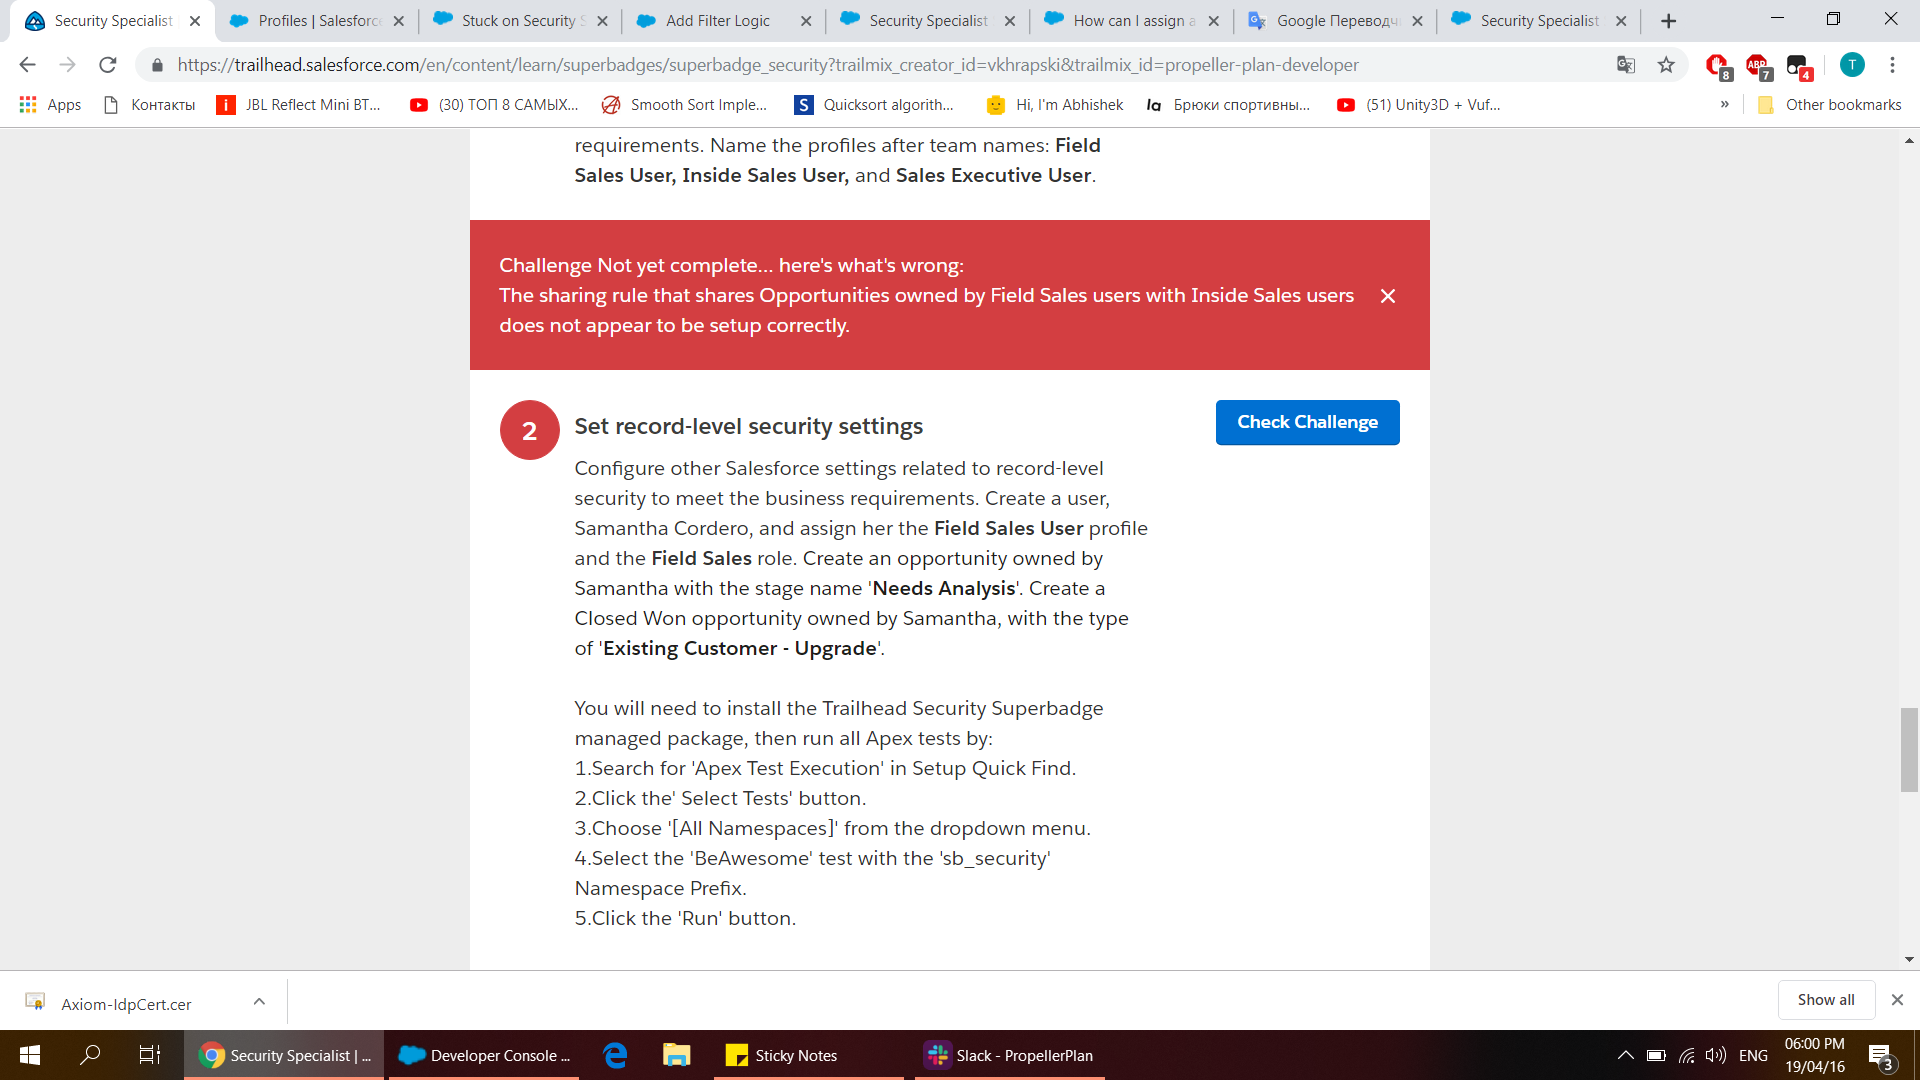Click the page vertical scrollbar thumb

coord(1909,750)
